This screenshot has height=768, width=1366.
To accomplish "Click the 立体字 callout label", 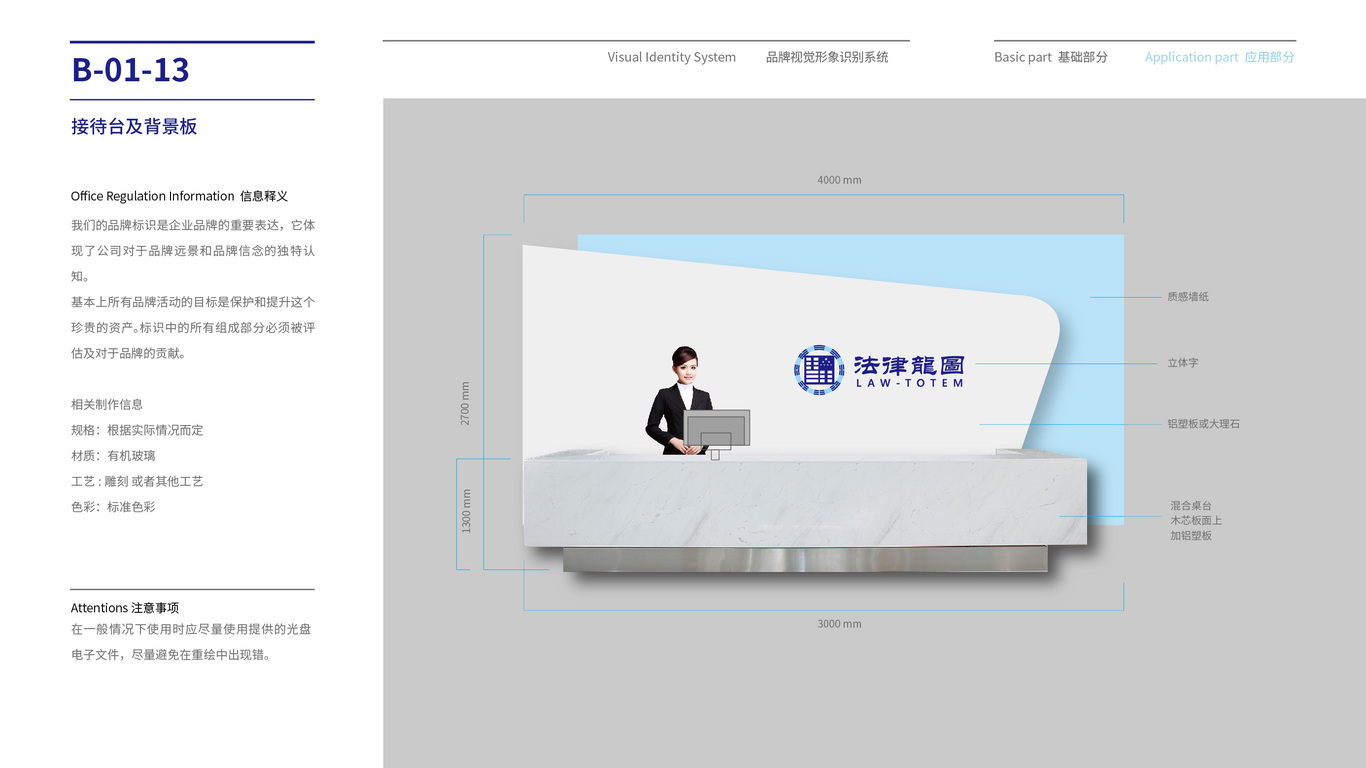I will (x=1183, y=363).
